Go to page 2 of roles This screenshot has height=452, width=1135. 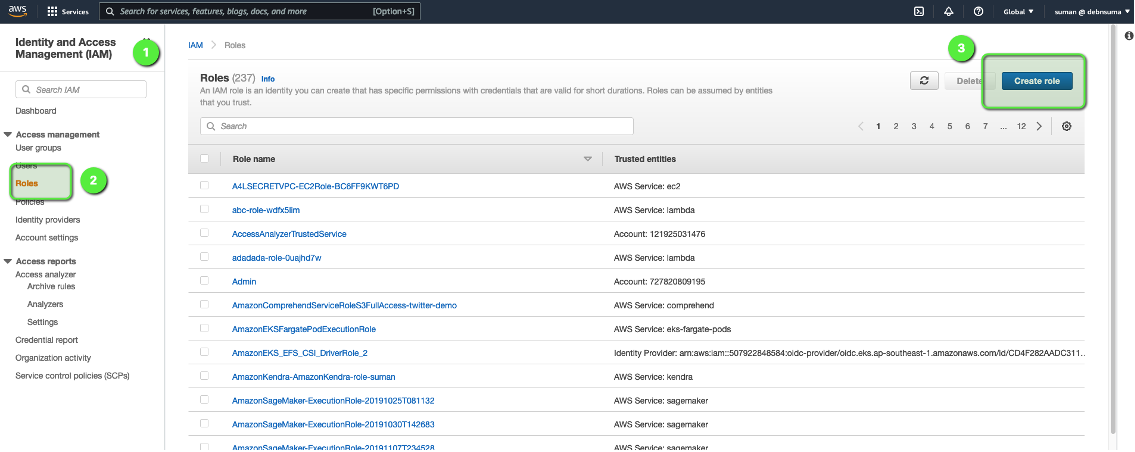point(895,126)
